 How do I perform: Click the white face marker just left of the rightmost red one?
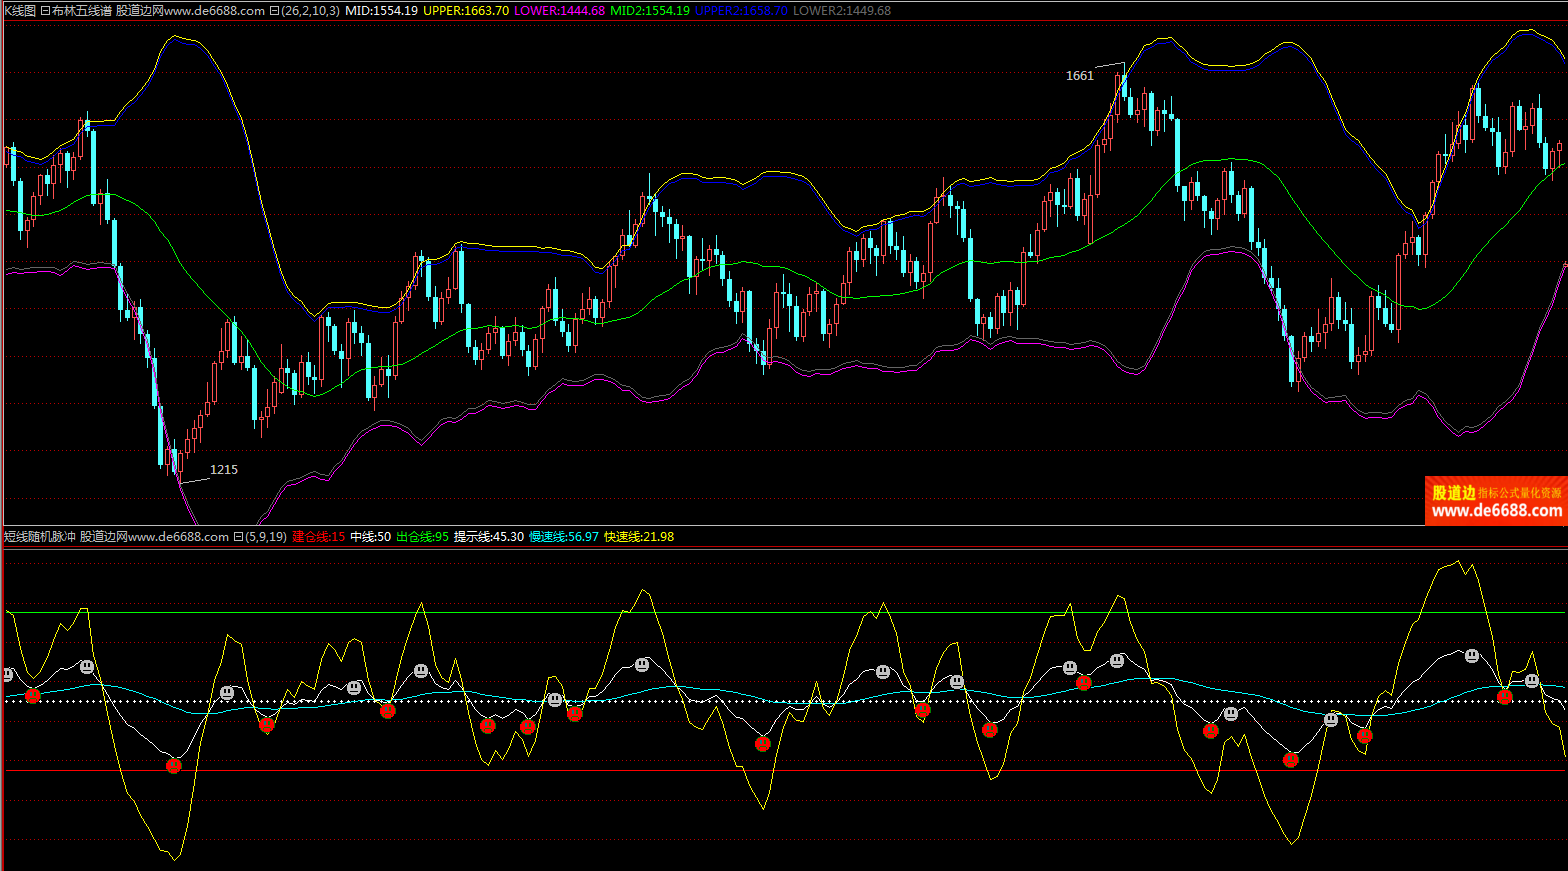tap(1472, 656)
